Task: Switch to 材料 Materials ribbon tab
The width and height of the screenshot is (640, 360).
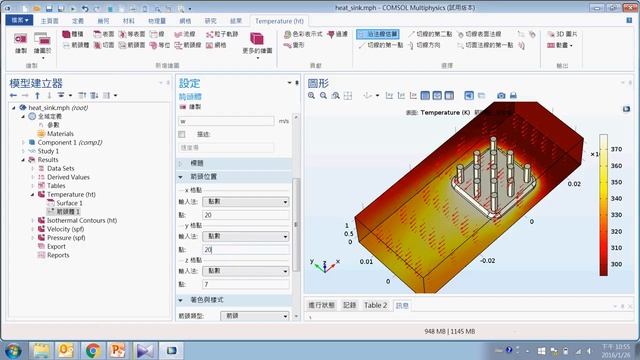Action: pyautogui.click(x=128, y=21)
